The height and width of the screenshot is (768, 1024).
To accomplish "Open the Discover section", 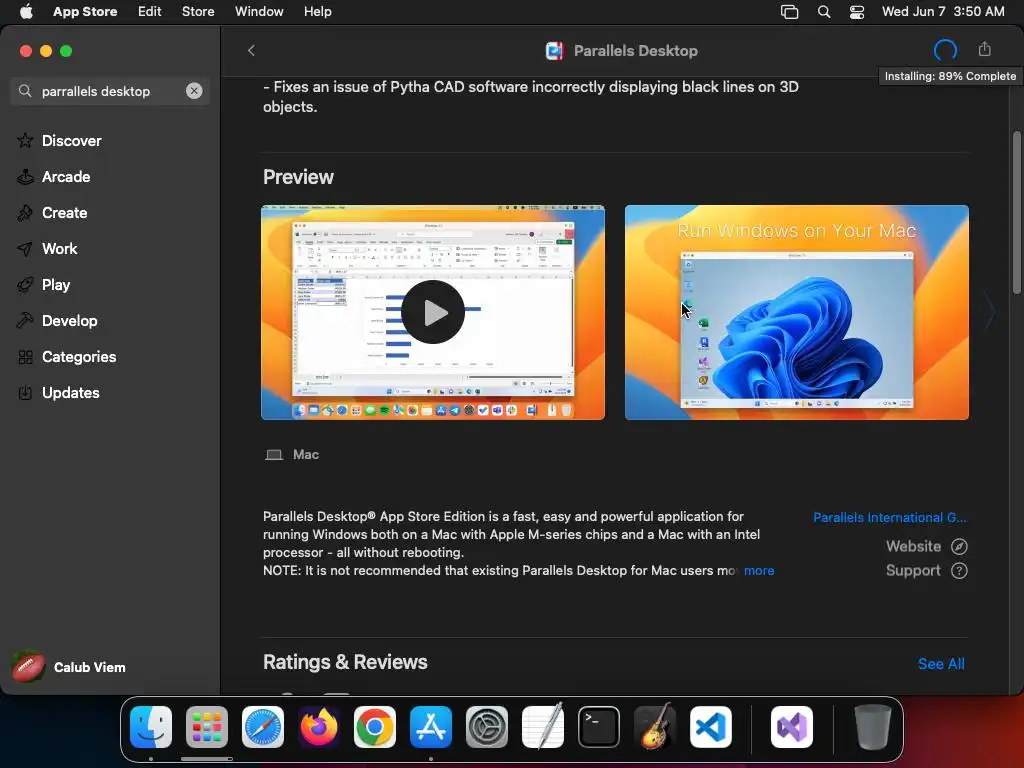I will (x=71, y=140).
